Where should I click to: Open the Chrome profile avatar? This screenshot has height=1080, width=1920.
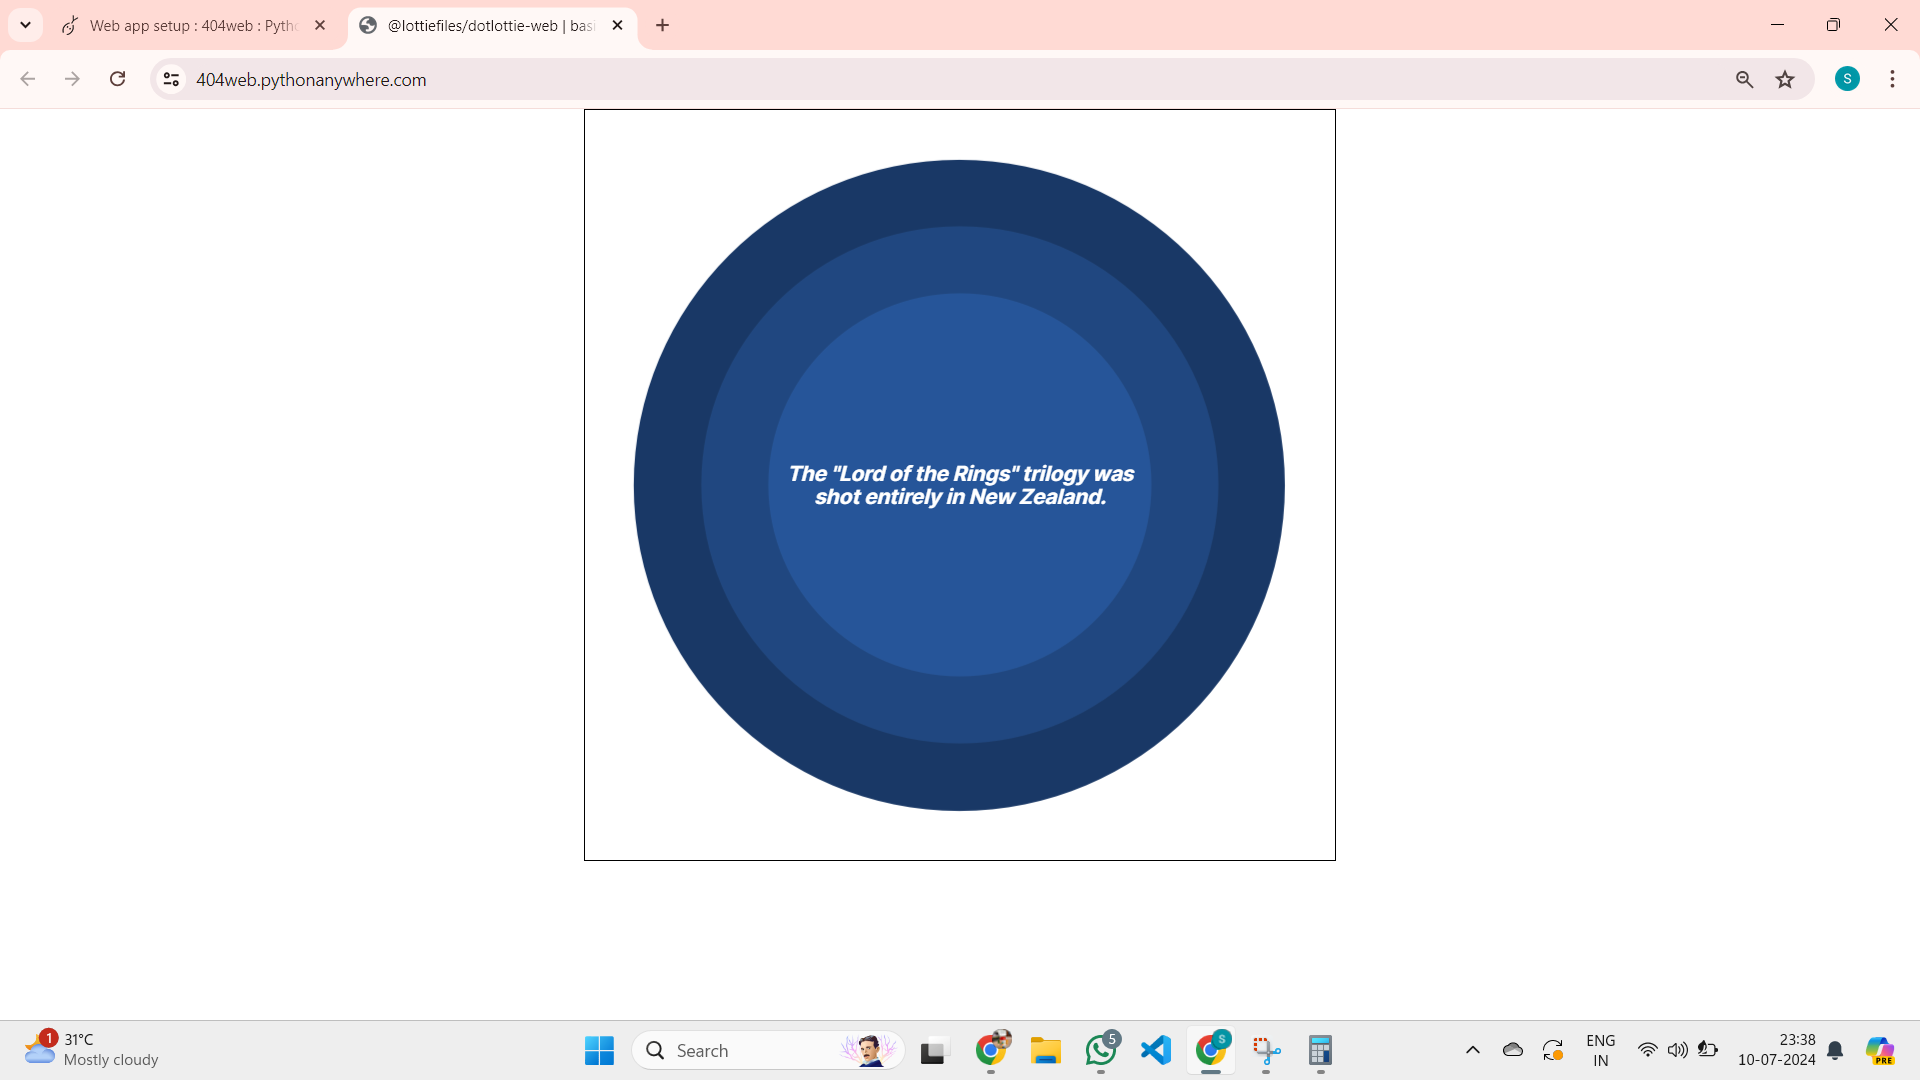[1847, 79]
